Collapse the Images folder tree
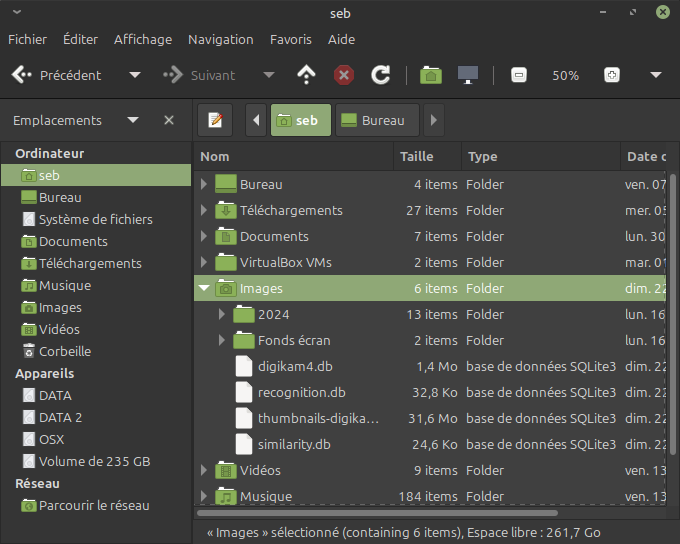680x544 pixels. (x=204, y=288)
